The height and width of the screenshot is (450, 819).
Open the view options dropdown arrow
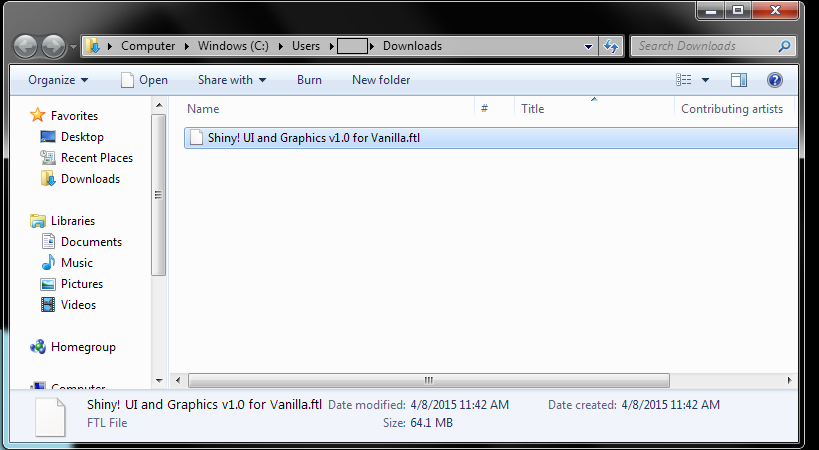705,80
